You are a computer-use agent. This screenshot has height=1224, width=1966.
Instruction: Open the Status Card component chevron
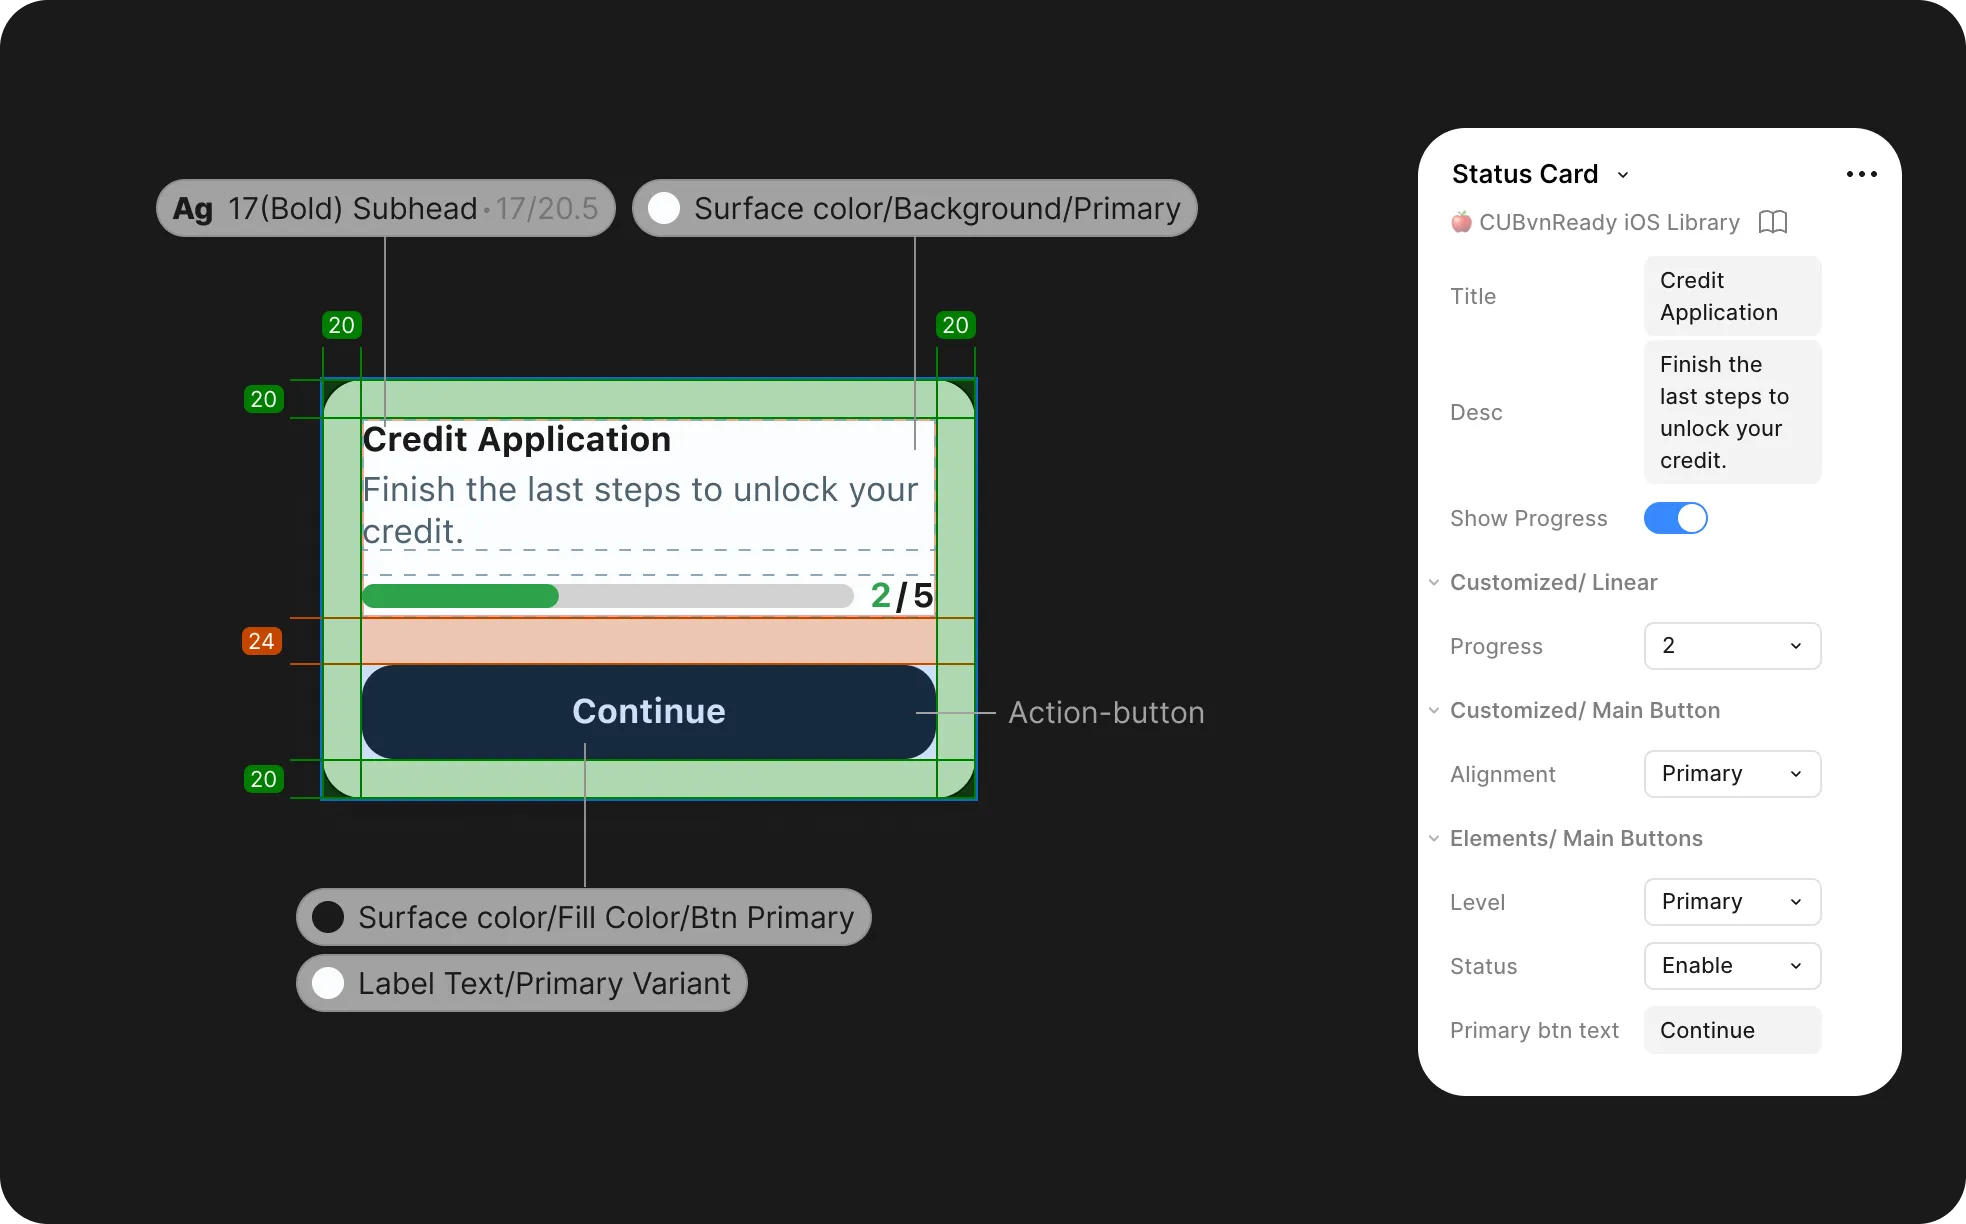1623,175
